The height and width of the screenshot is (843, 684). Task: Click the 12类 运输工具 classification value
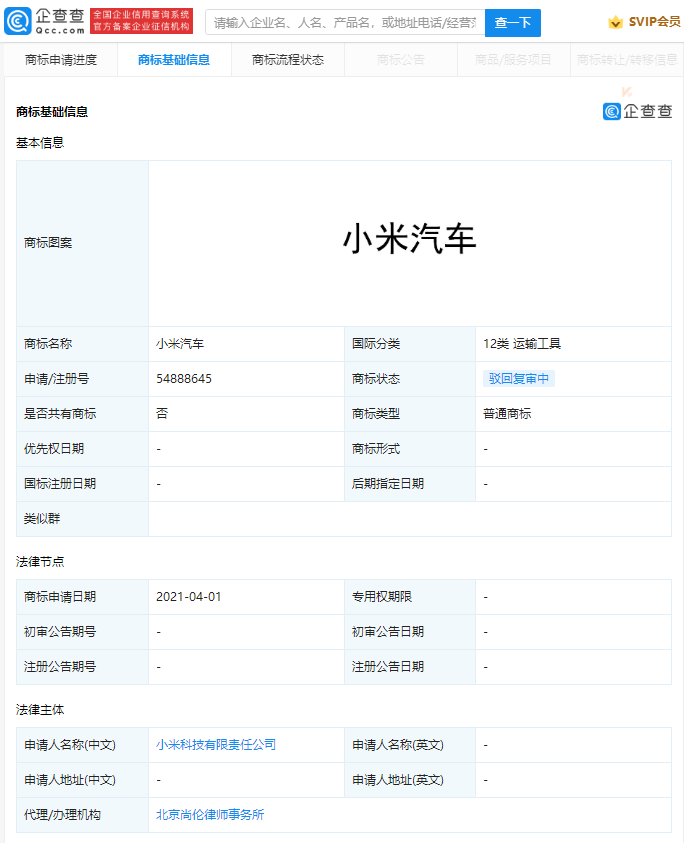tap(521, 344)
